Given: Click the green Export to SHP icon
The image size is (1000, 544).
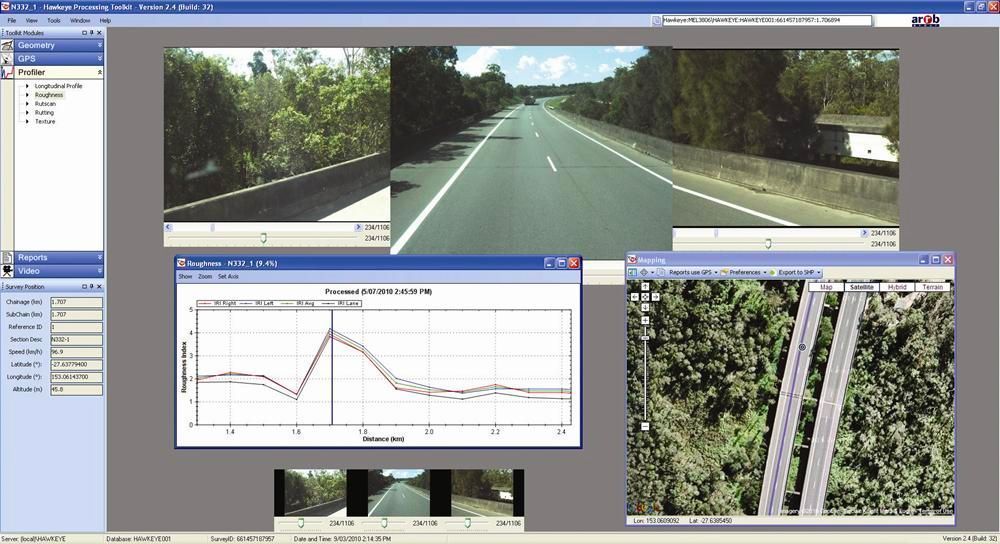Looking at the screenshot, I should pos(772,272).
